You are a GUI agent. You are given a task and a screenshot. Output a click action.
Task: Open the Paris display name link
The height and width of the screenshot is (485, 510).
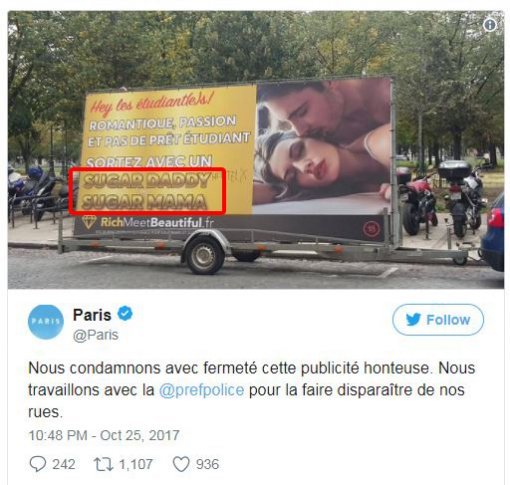(x=92, y=315)
